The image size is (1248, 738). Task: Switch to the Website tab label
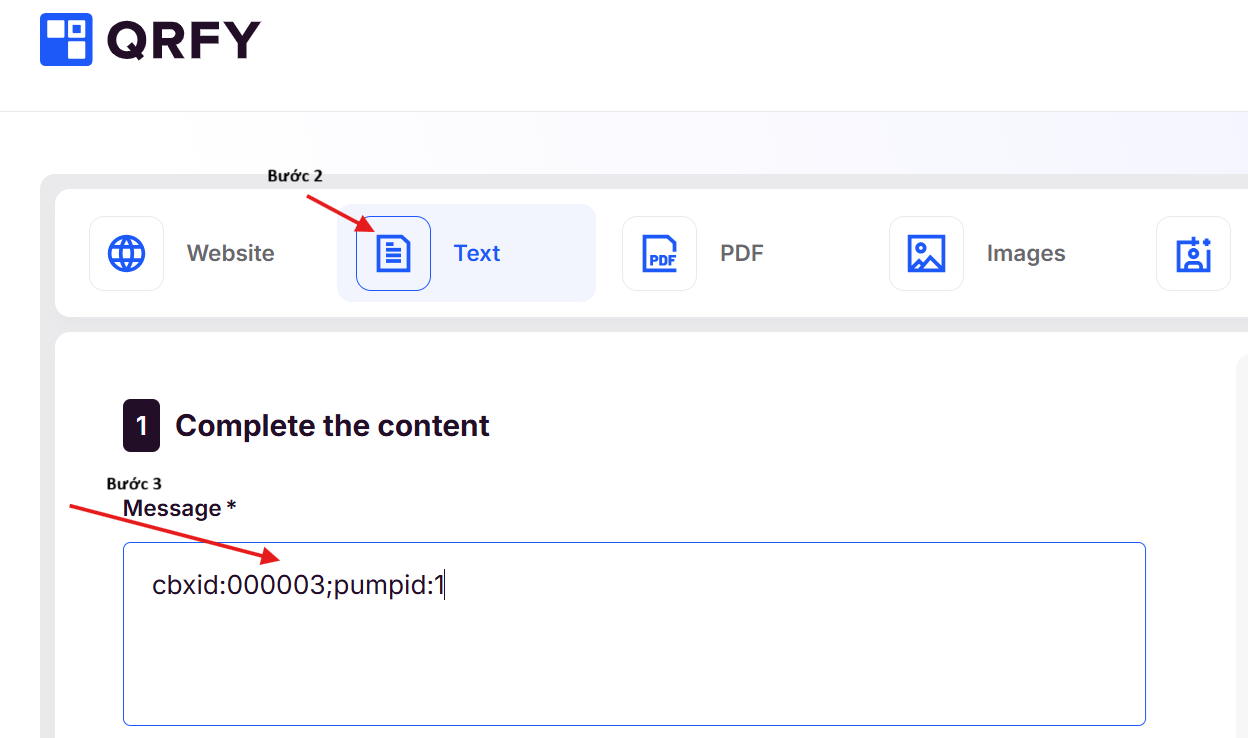tap(230, 254)
